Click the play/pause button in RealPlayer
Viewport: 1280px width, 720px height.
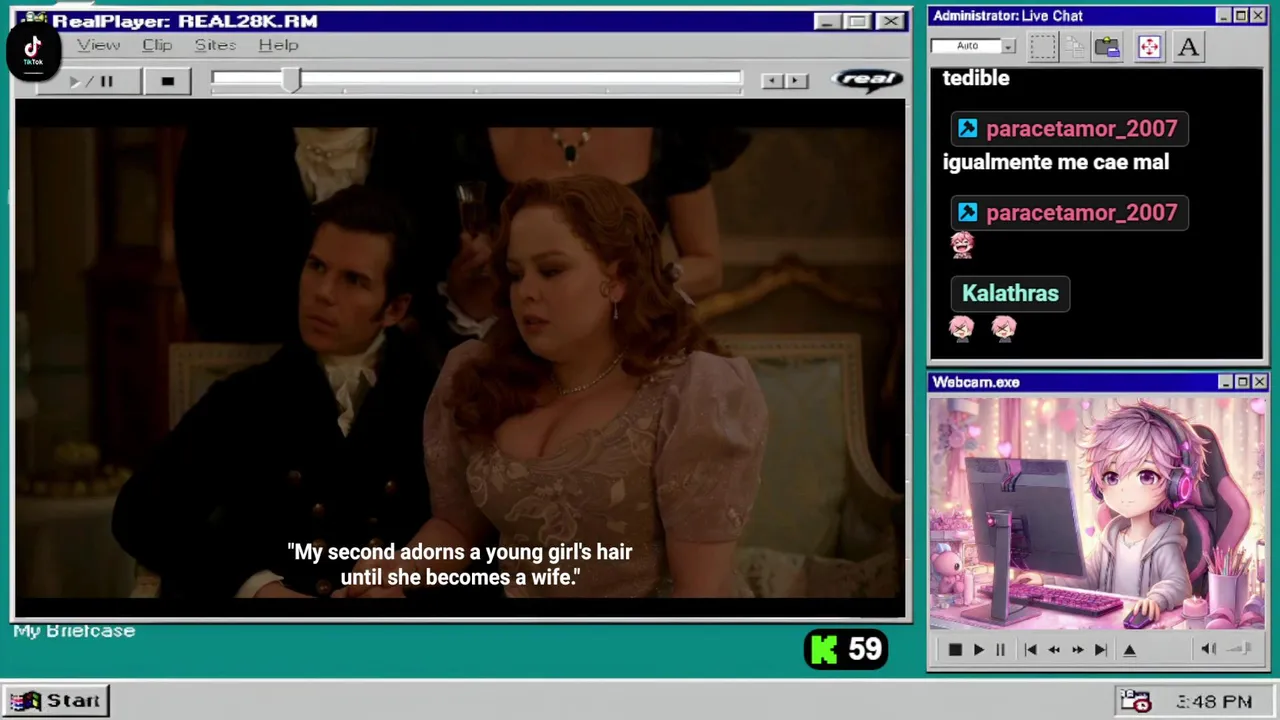90,81
